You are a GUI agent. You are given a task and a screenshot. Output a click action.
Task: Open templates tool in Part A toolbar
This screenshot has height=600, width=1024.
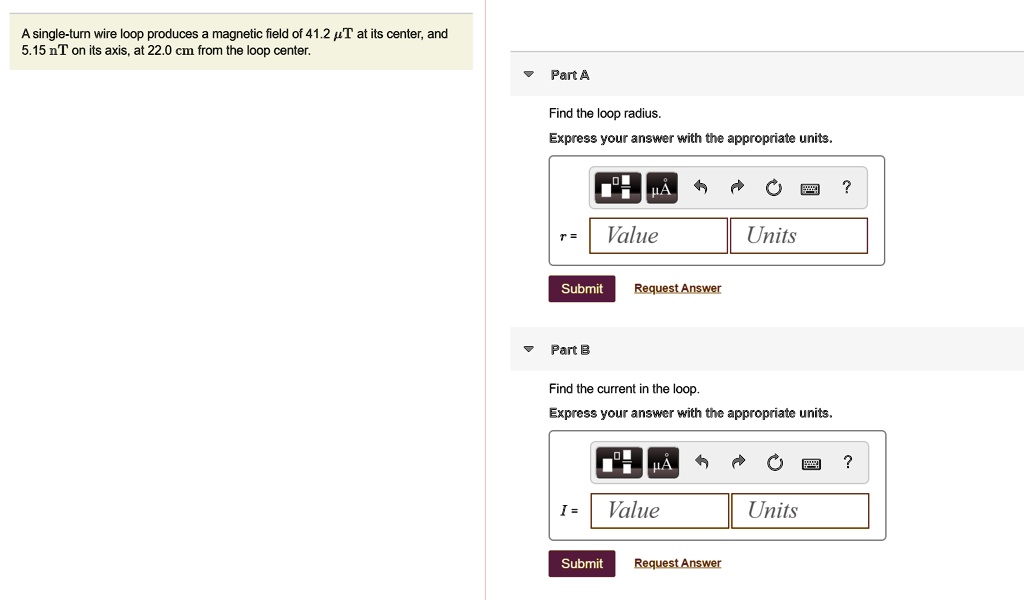coord(618,187)
